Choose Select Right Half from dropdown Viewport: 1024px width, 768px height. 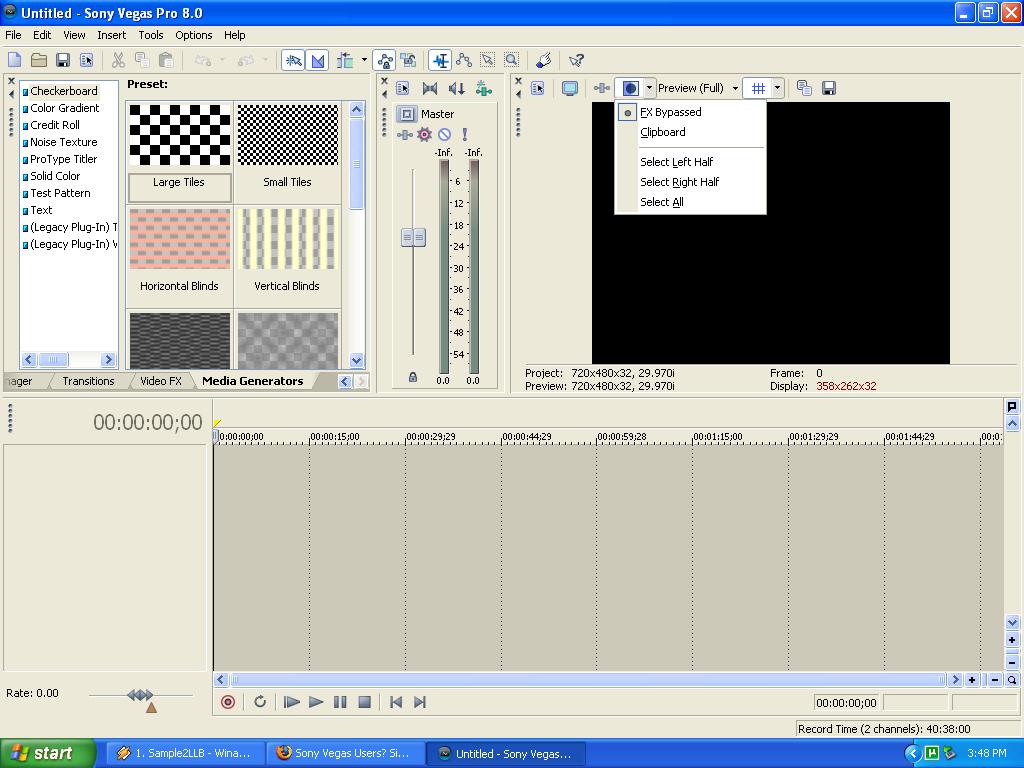pos(679,182)
